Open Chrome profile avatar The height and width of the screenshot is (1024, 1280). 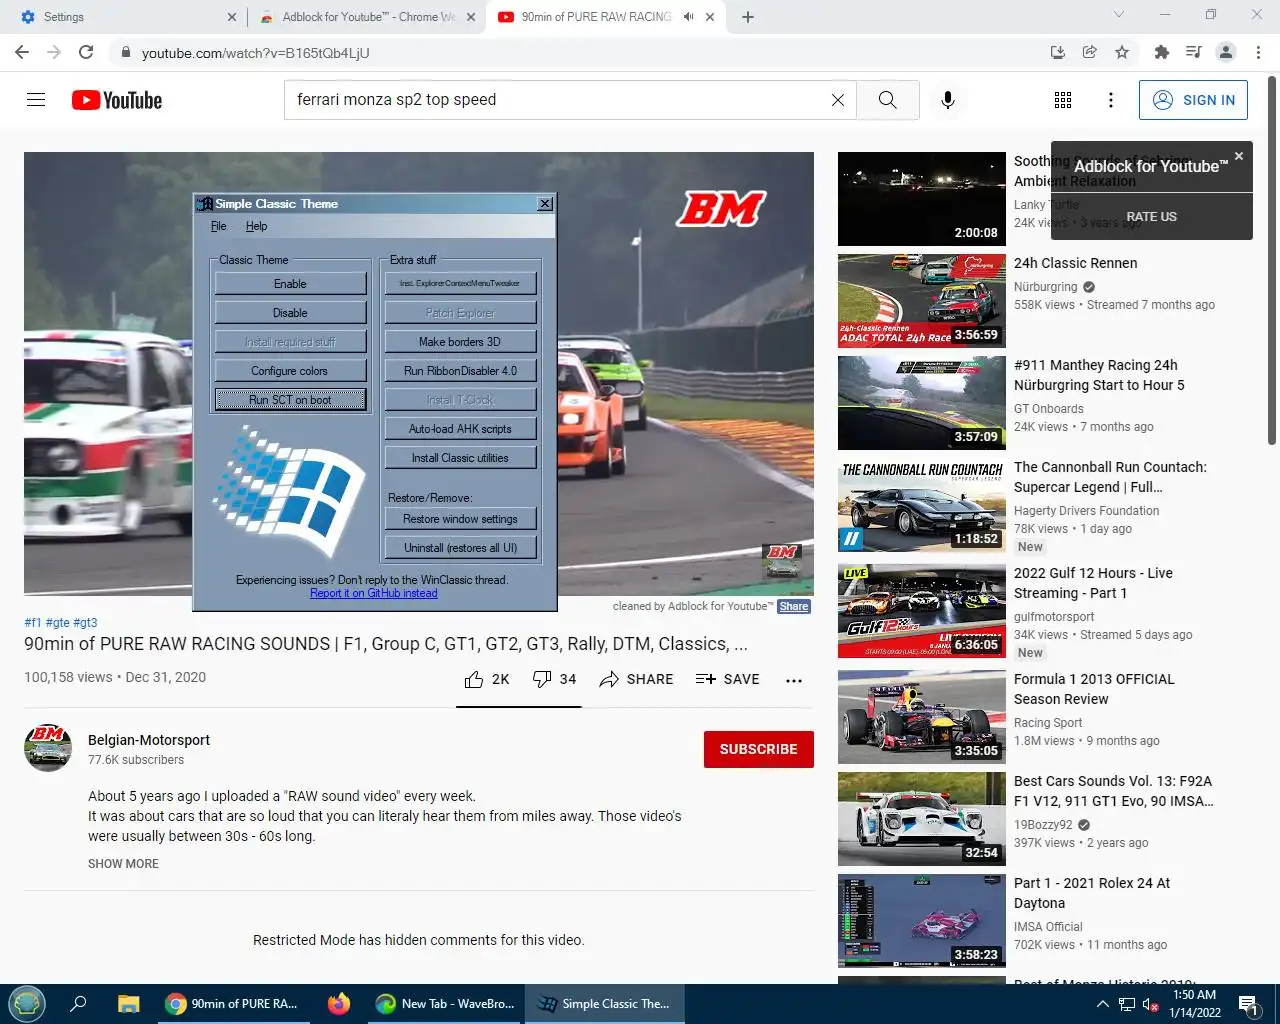tap(1226, 52)
